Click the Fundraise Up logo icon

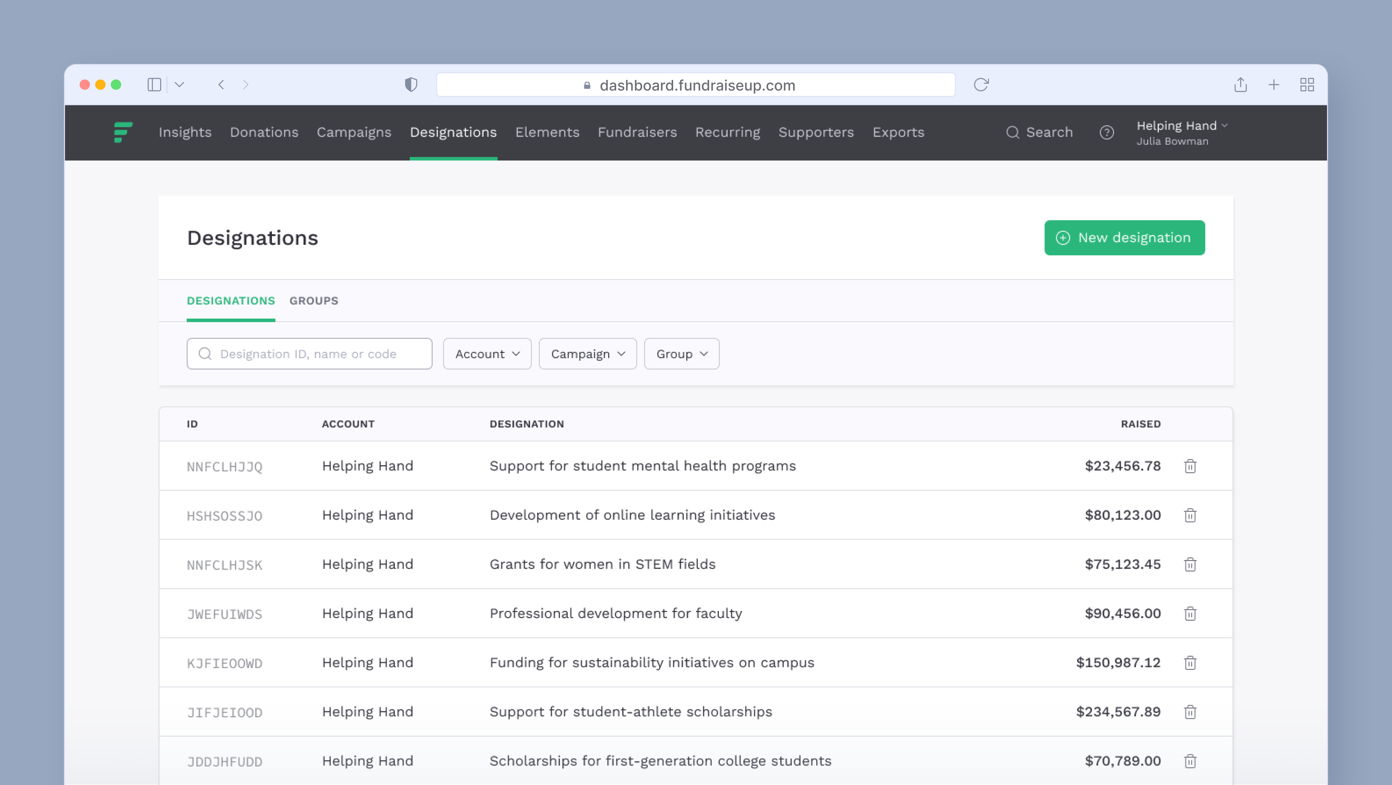pos(123,132)
